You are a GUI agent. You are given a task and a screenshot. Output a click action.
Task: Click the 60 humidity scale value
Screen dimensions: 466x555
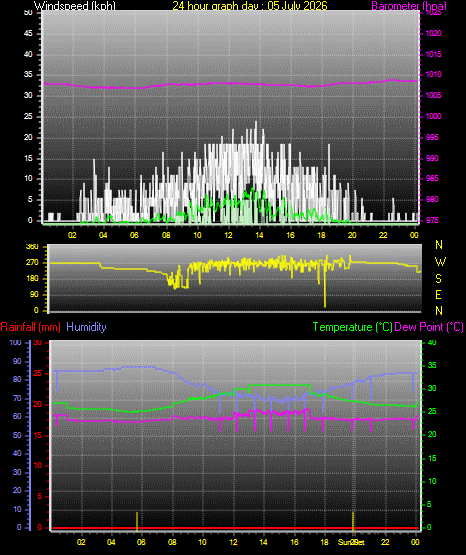17,416
